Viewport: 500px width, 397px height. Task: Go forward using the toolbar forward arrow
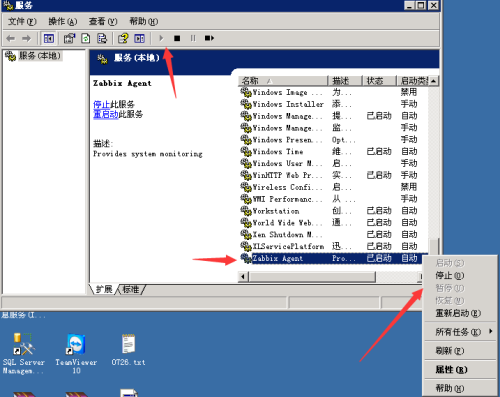(27, 39)
